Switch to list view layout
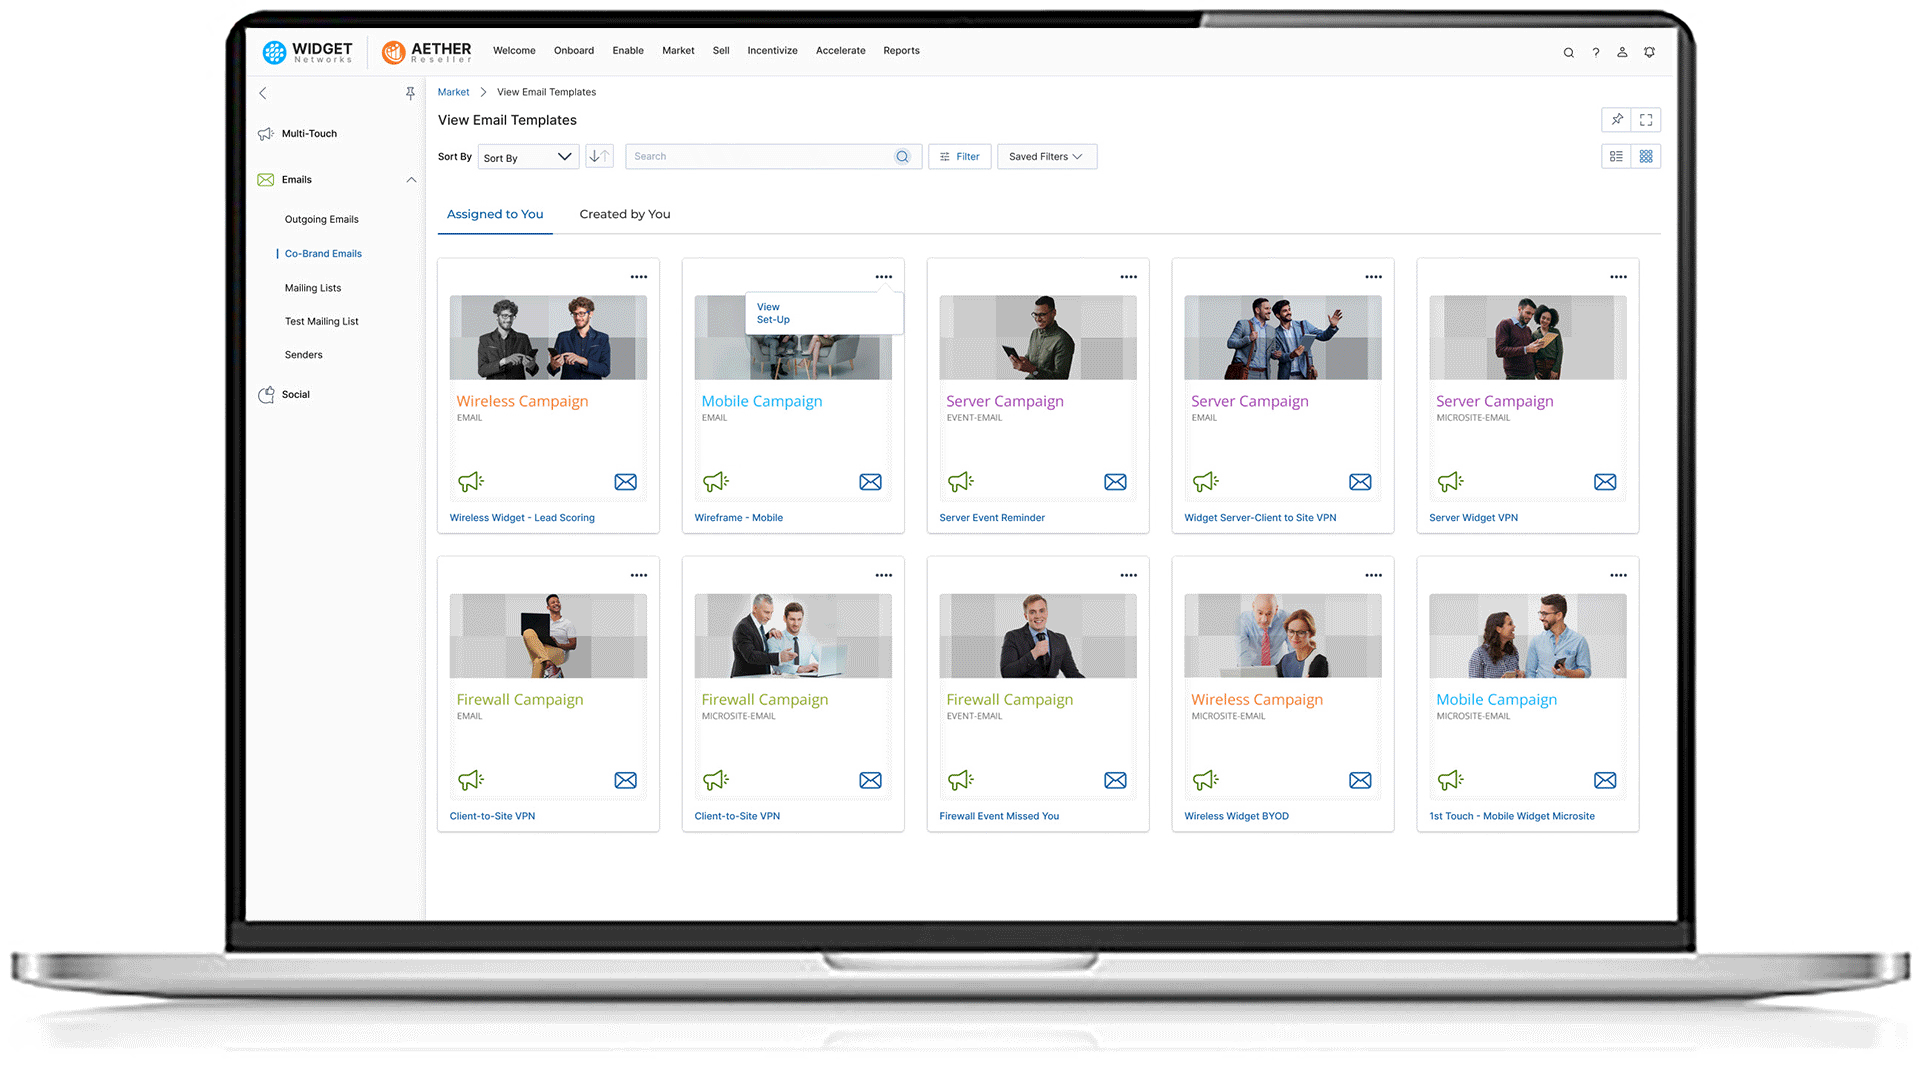 click(1616, 157)
